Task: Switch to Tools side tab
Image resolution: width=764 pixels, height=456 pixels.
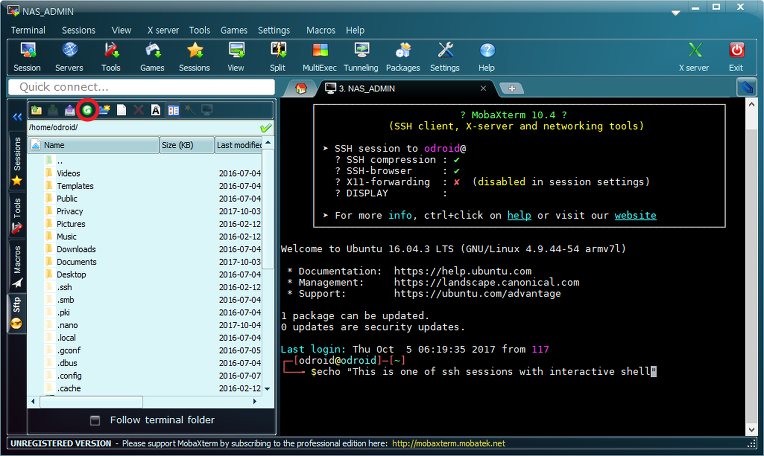Action: click(x=17, y=216)
